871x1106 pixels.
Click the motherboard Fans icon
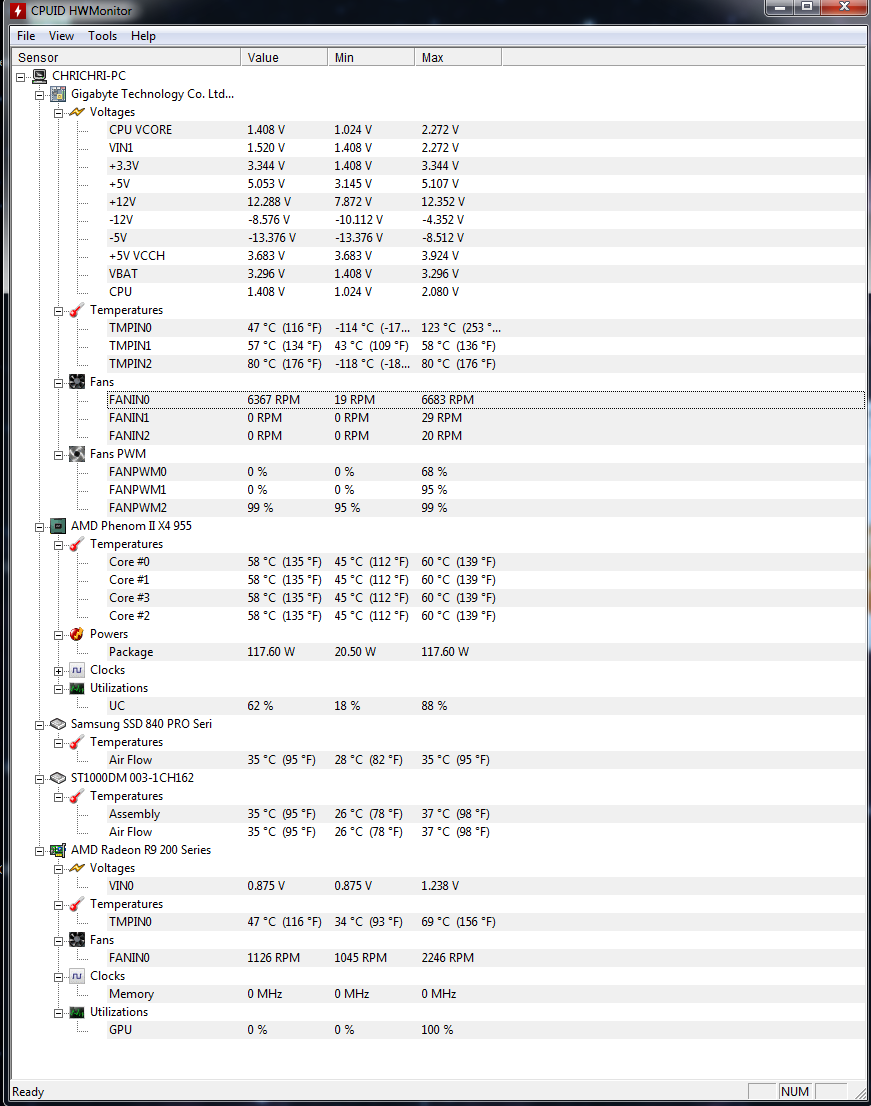77,382
